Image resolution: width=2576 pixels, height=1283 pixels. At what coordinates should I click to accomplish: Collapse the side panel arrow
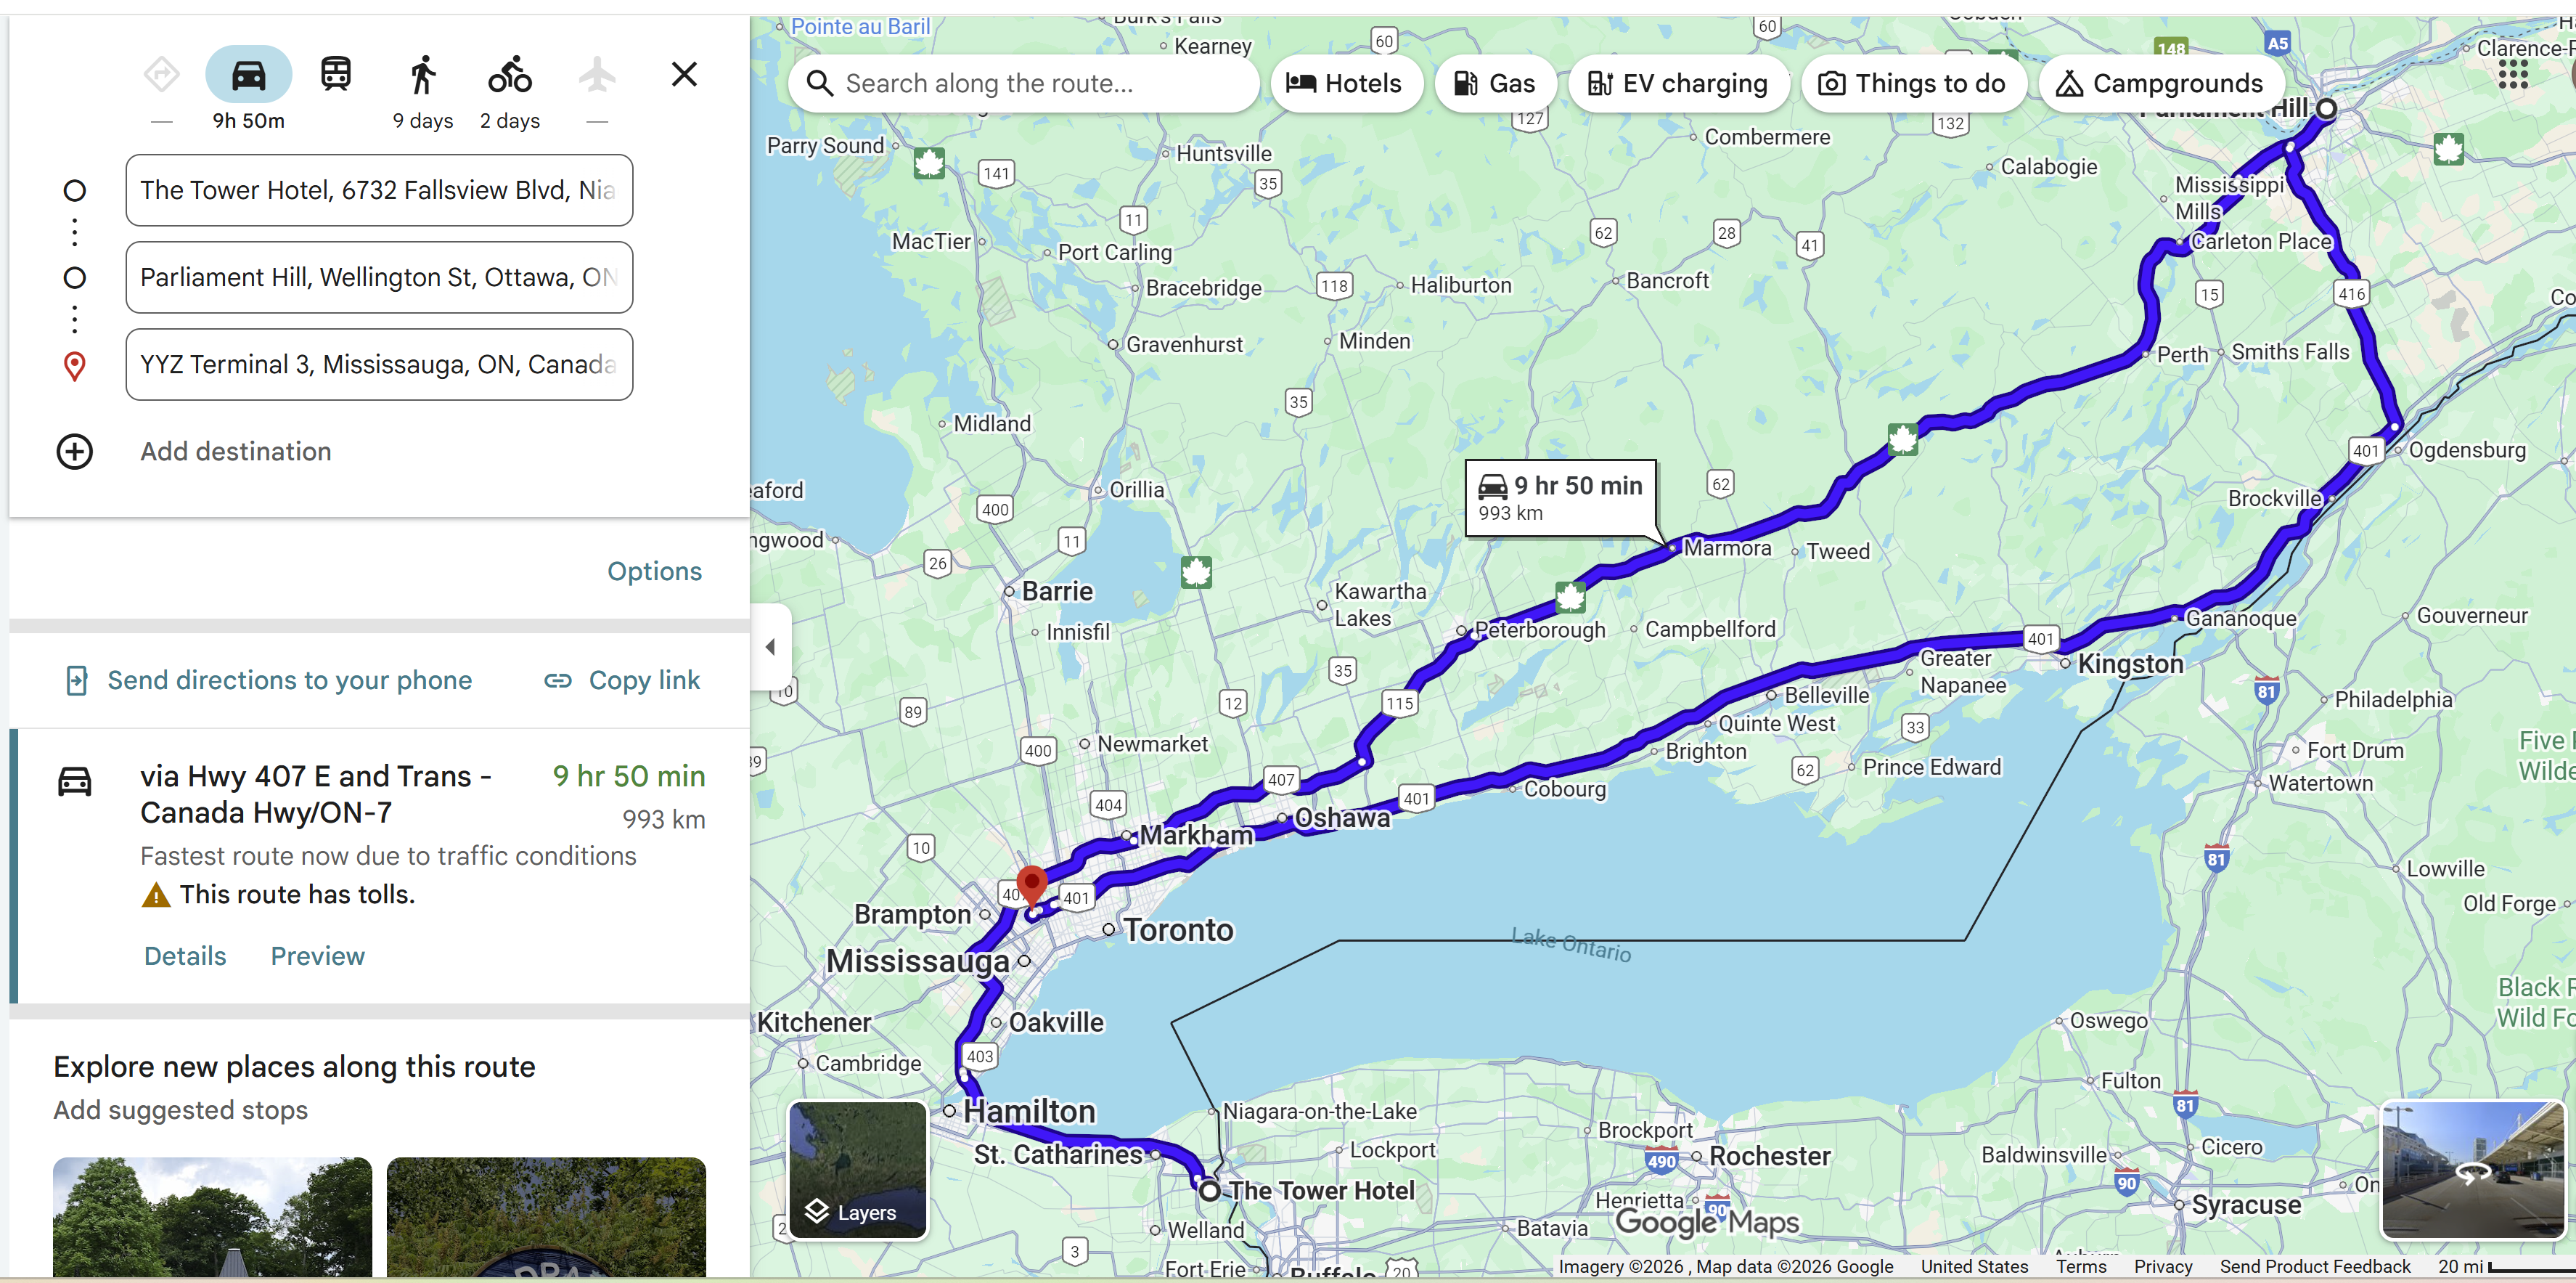[770, 647]
